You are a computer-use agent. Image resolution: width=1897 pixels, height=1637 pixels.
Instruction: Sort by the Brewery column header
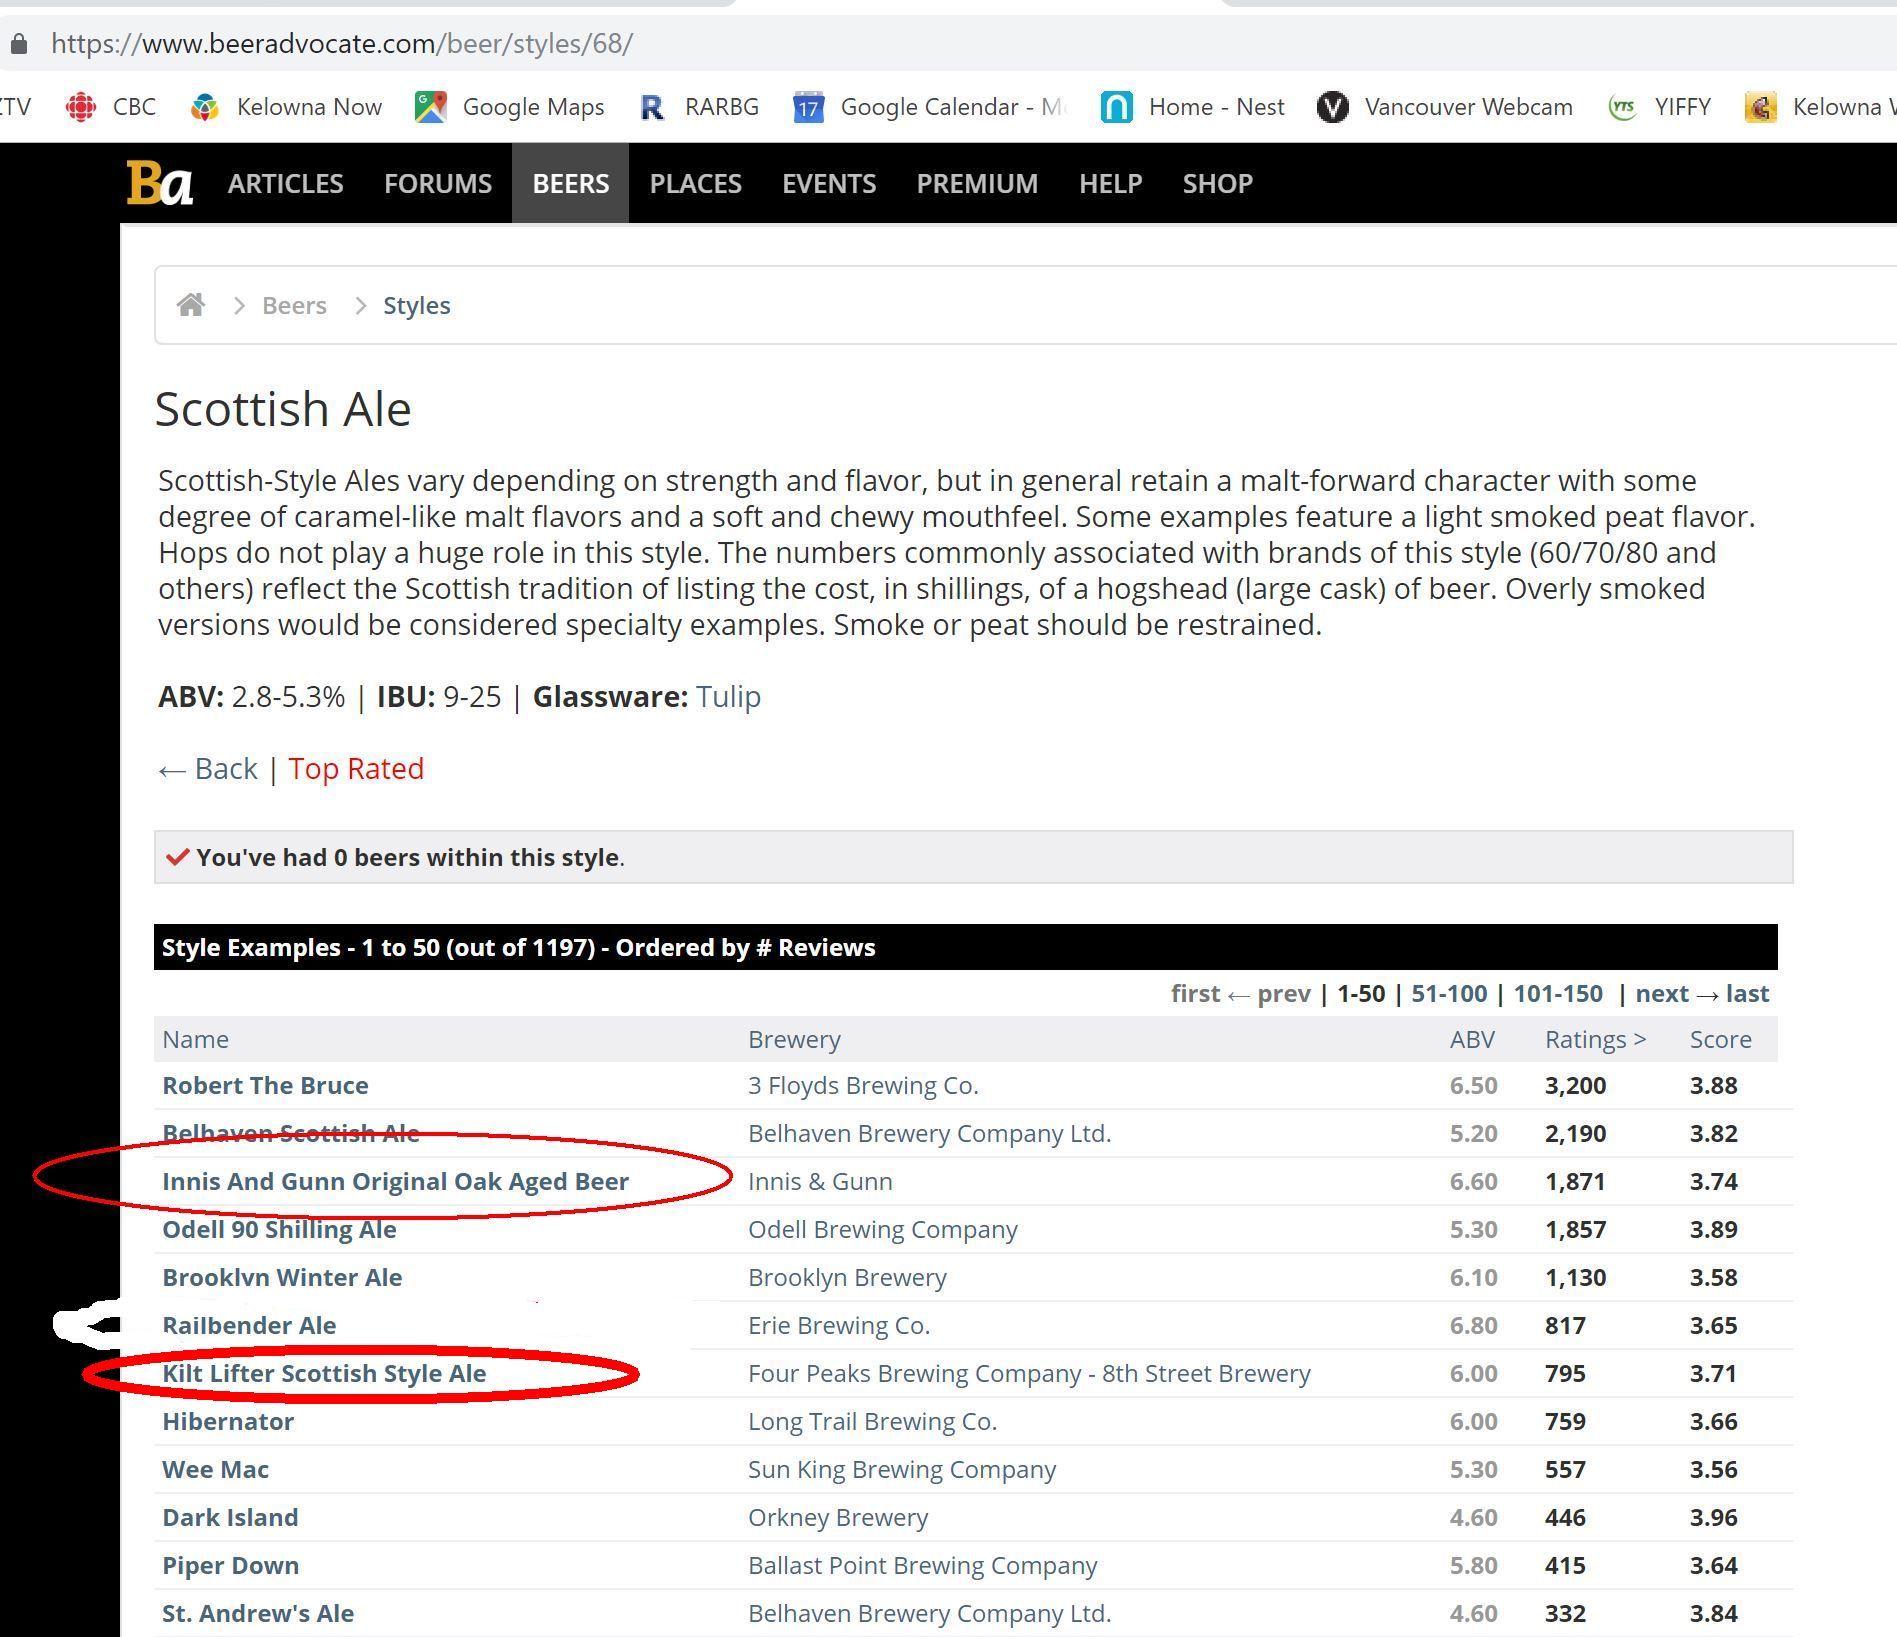(794, 1039)
